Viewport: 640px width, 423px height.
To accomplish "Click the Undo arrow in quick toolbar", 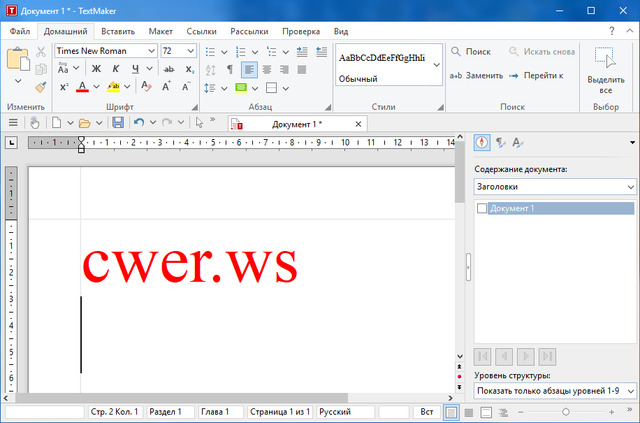I will coord(138,123).
